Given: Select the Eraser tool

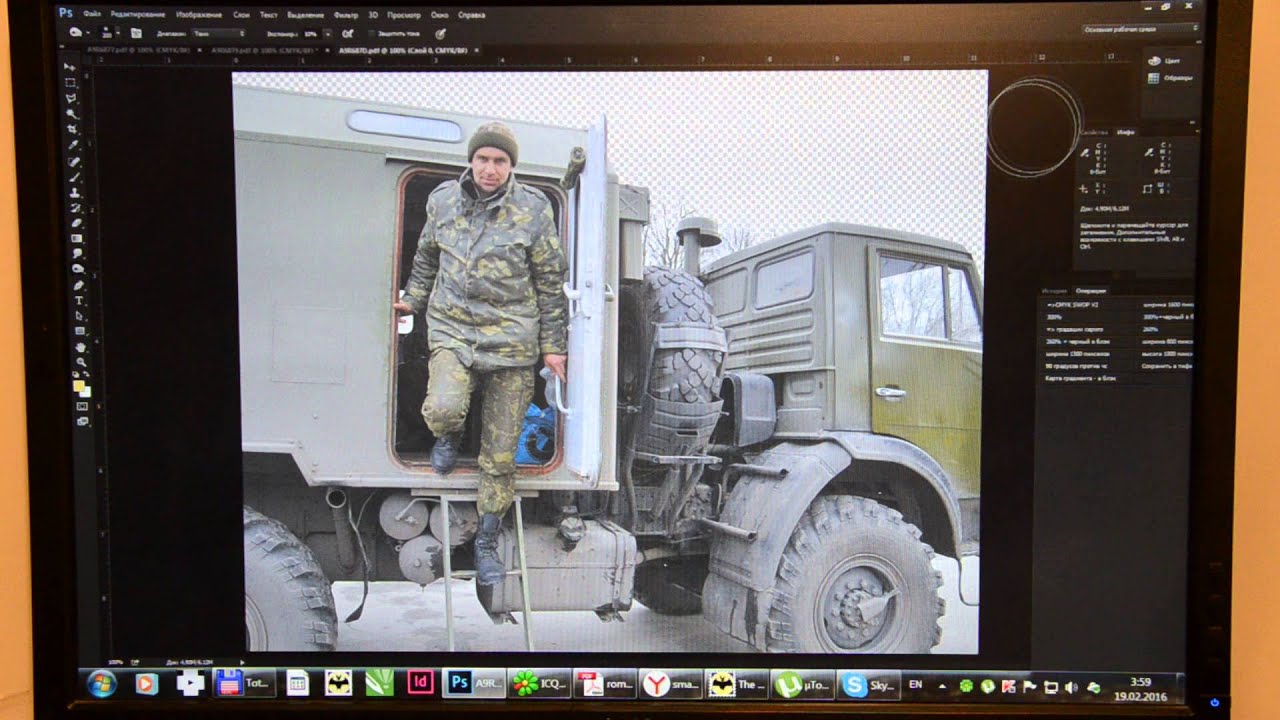Looking at the screenshot, I should (76, 222).
